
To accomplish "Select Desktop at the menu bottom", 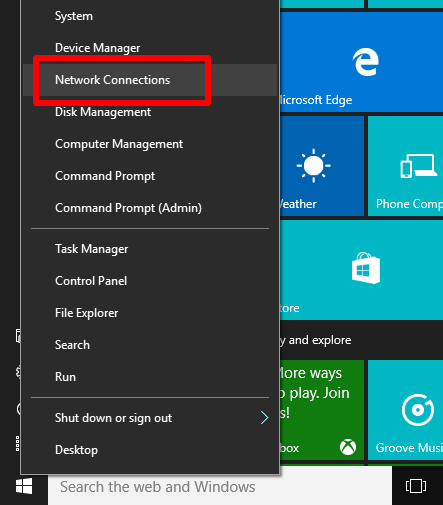I will click(x=150, y=450).
